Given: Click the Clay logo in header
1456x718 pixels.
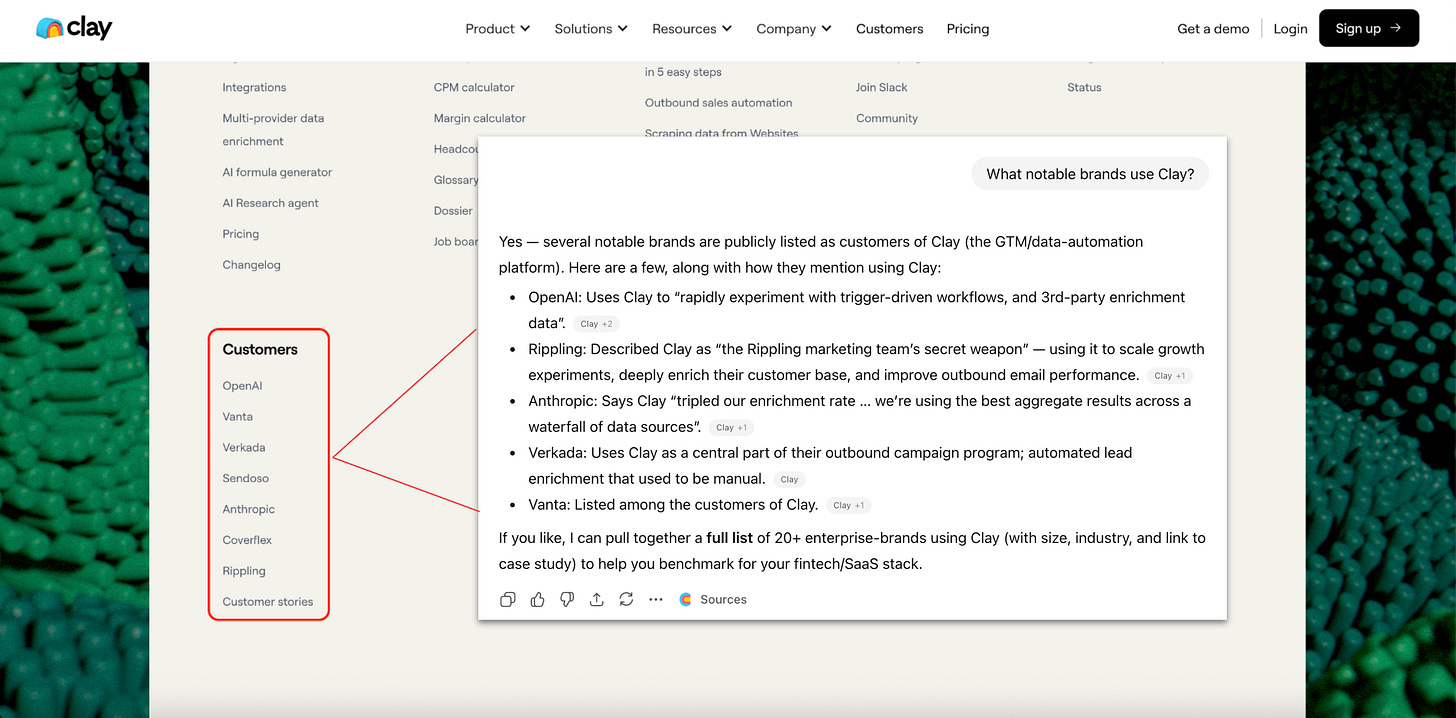Looking at the screenshot, I should point(74,28).
